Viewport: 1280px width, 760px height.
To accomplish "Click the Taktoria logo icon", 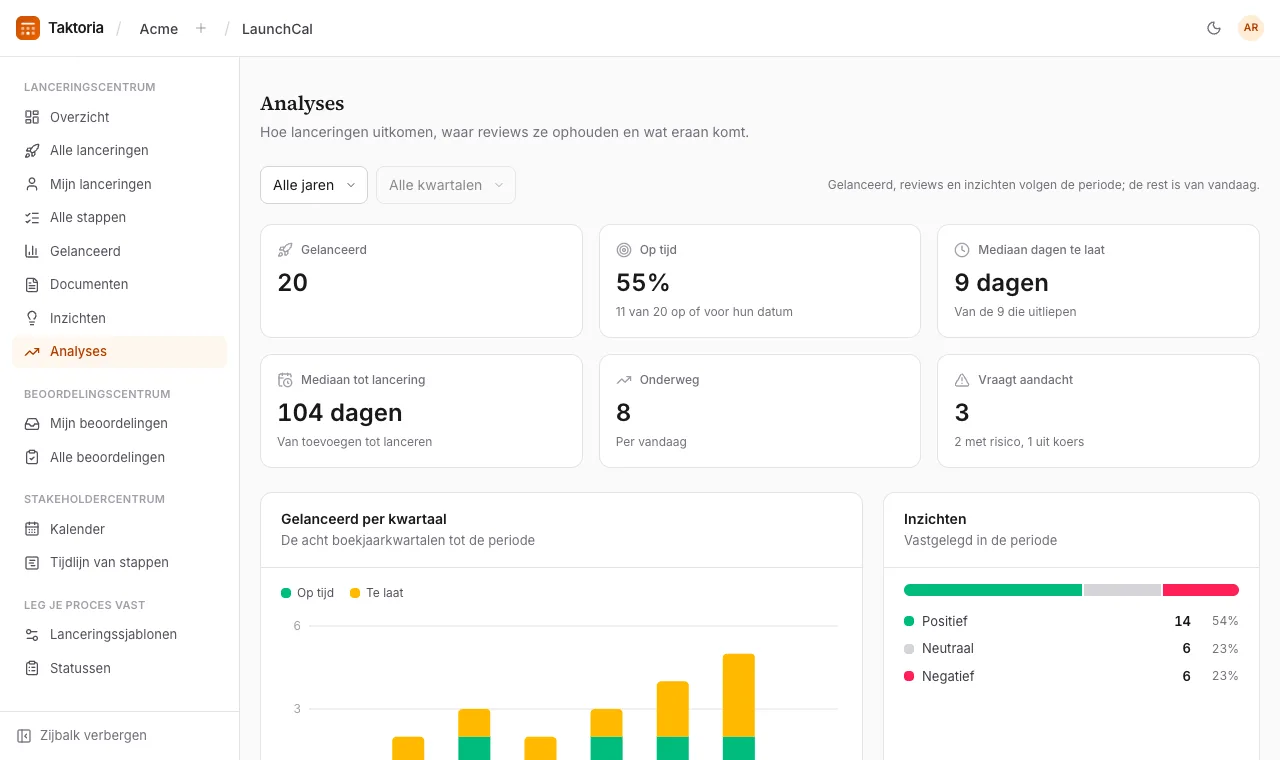I will coord(28,28).
